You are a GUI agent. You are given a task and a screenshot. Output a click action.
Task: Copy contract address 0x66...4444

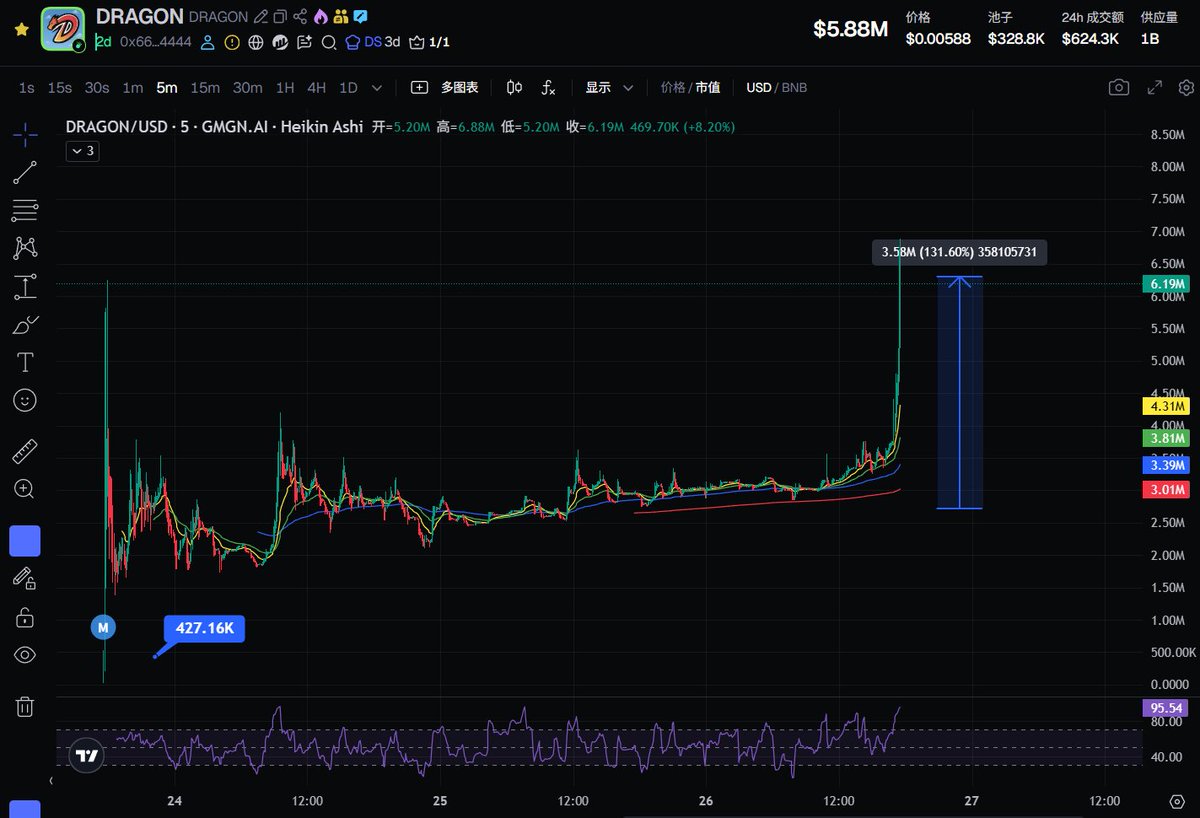(154, 42)
